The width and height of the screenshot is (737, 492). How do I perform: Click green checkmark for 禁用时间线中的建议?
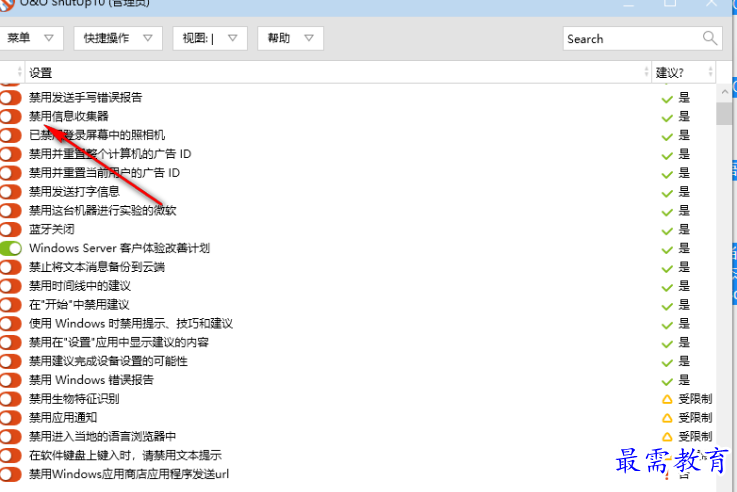click(667, 287)
